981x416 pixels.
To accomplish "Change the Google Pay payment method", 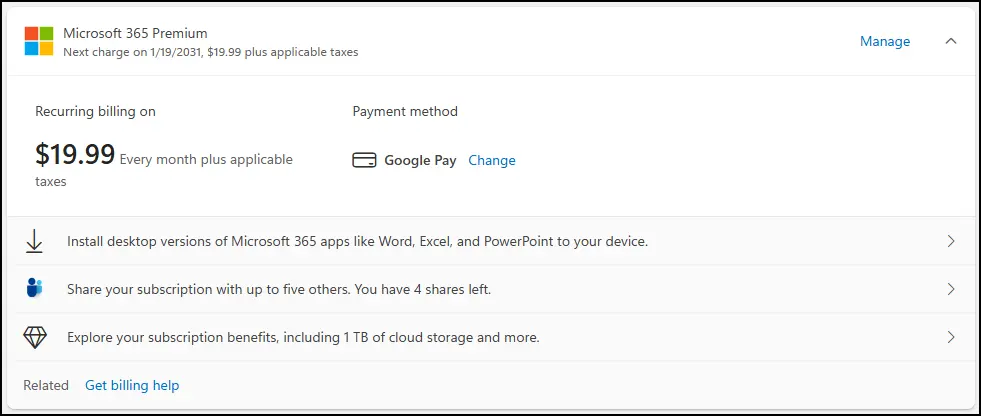I will tap(492, 161).
